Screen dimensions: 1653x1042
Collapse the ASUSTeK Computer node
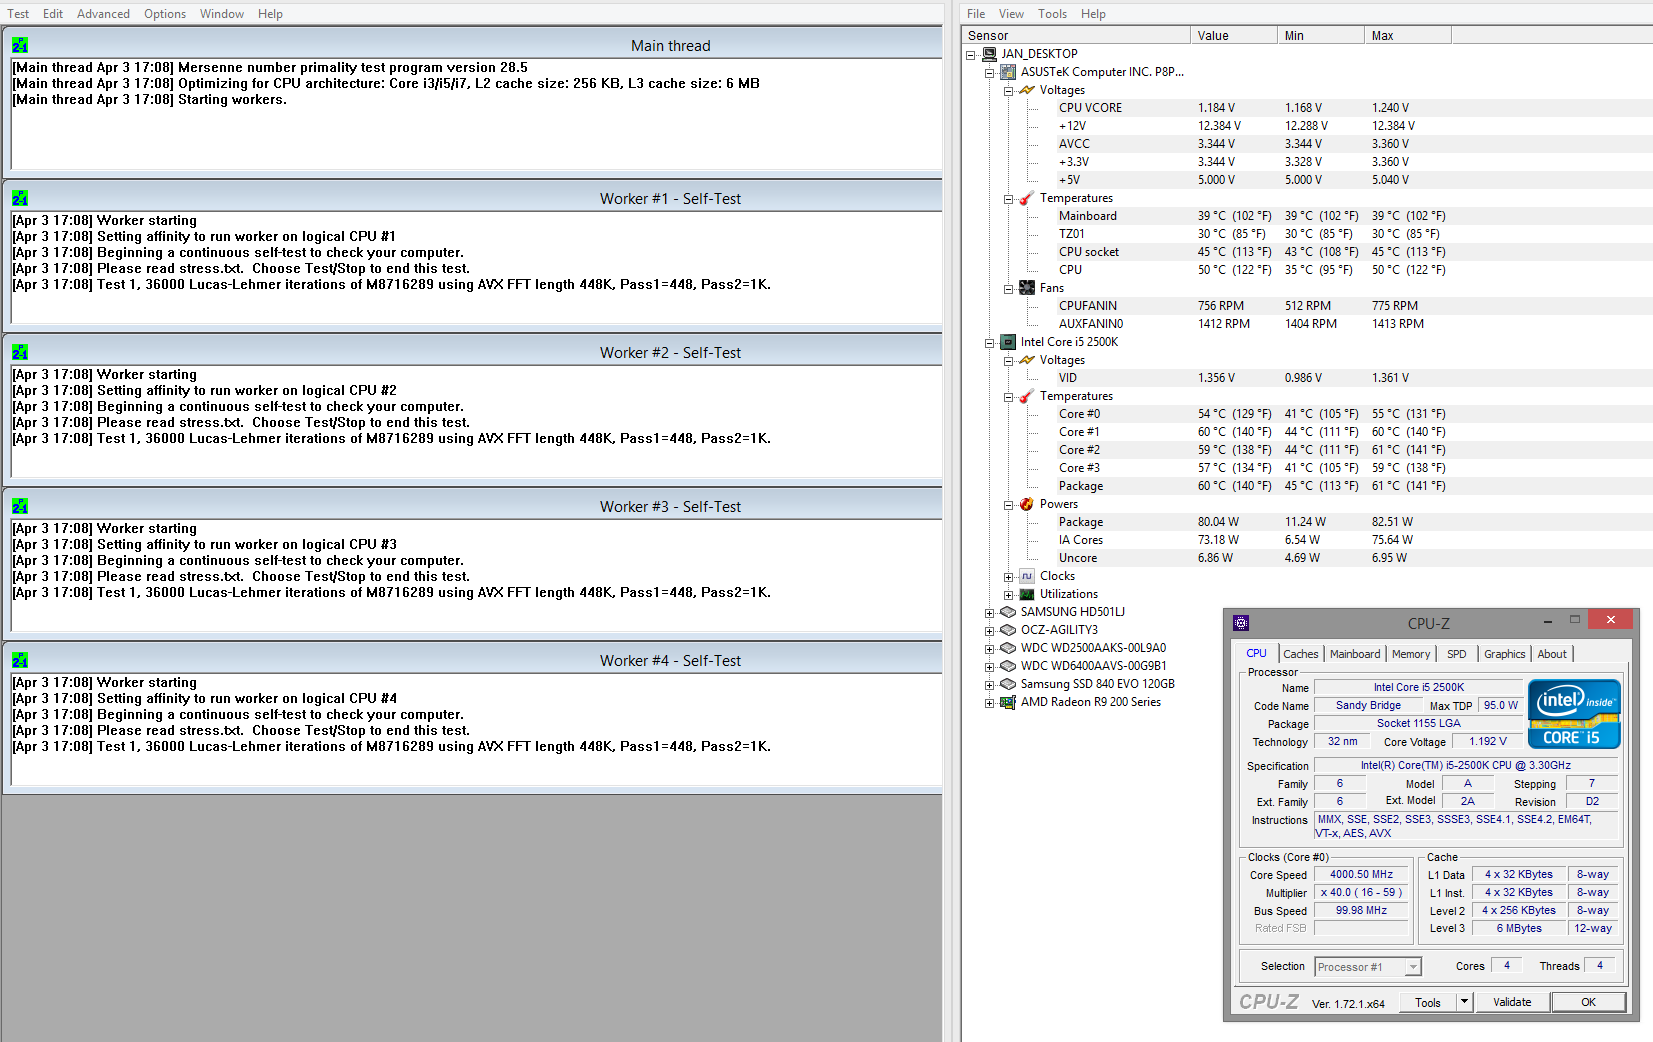tap(989, 72)
